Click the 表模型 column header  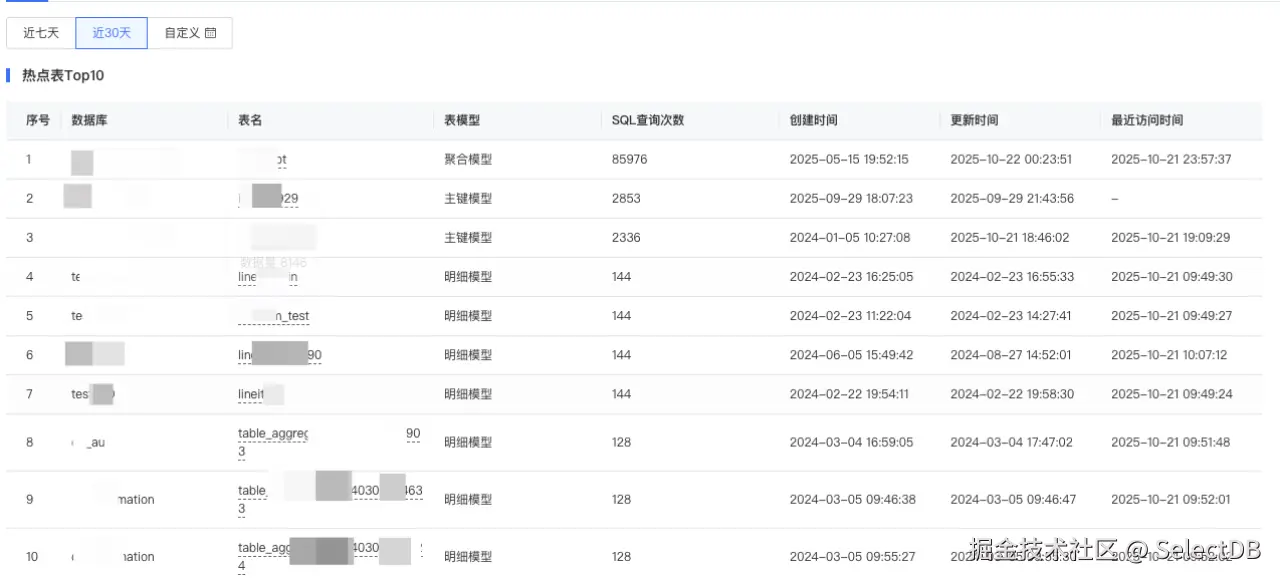click(462, 120)
